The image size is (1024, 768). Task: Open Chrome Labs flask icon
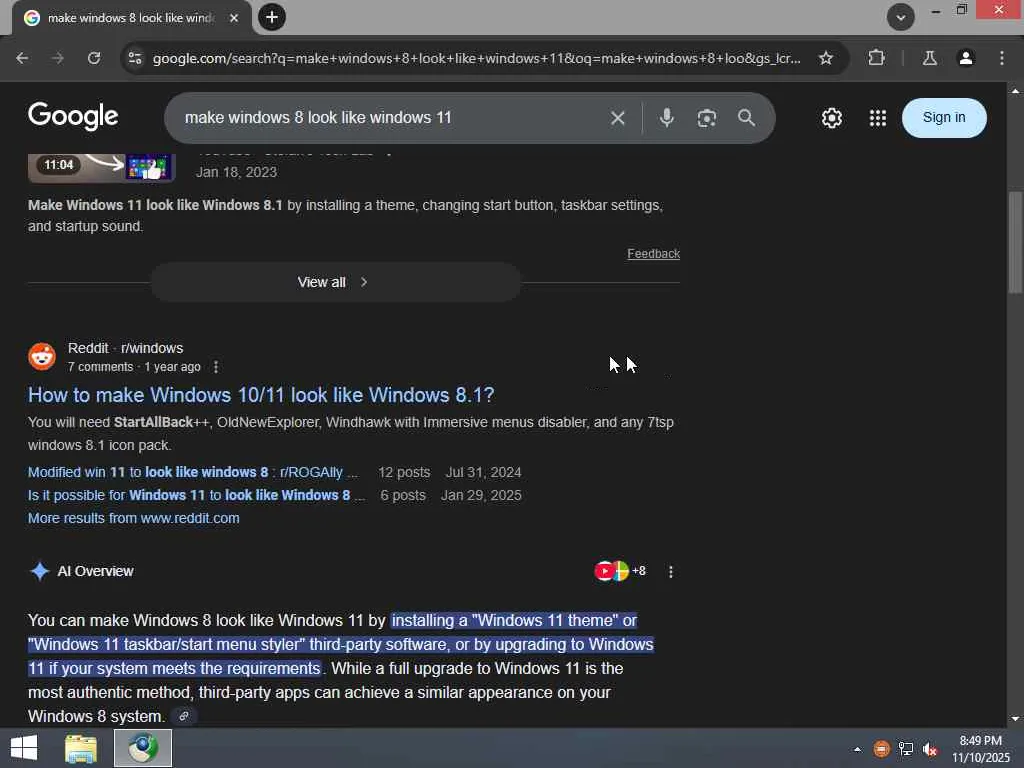pos(929,58)
